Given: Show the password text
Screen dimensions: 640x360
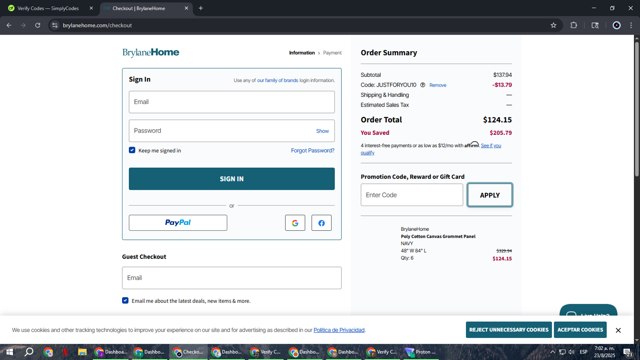Looking at the screenshot, I should (322, 131).
